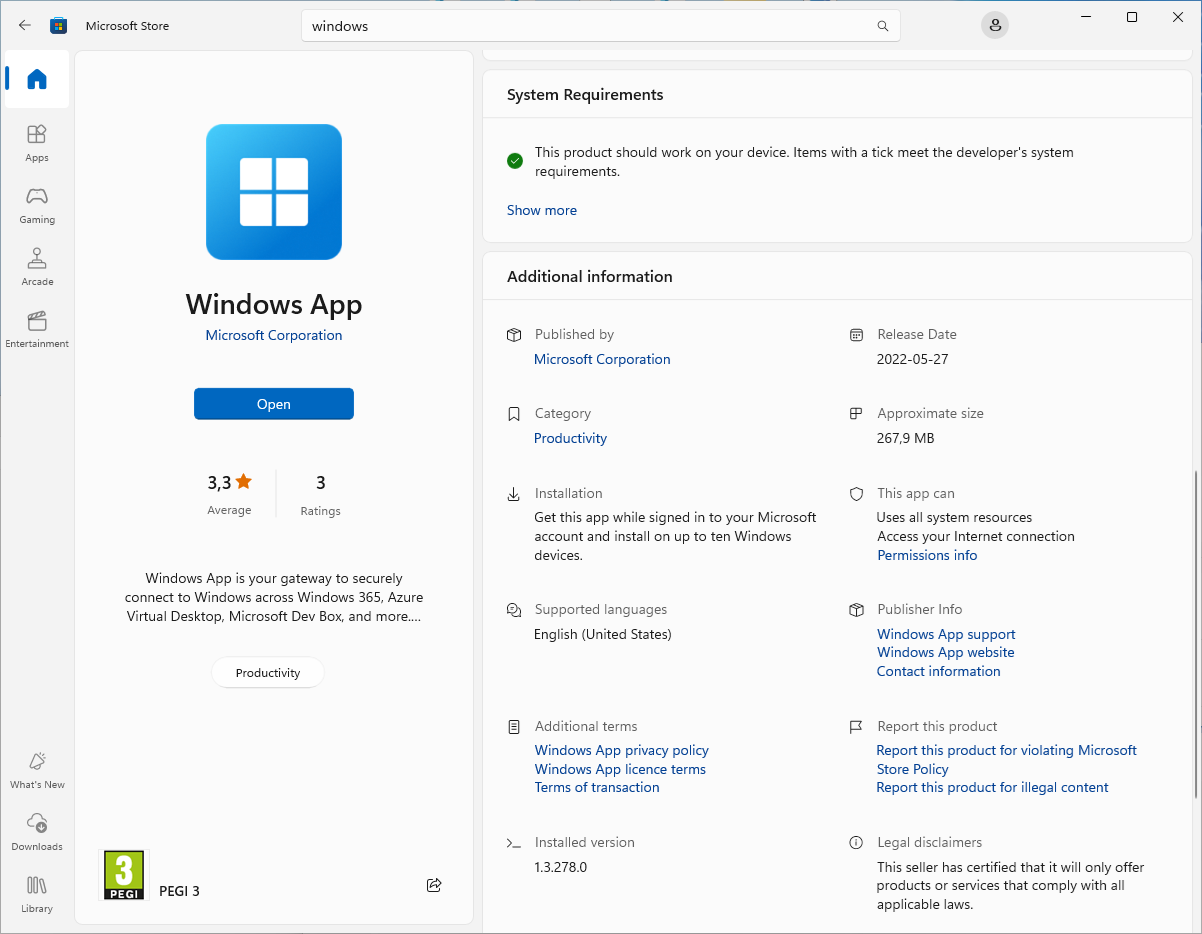Open the user account profile icon
The height and width of the screenshot is (934, 1202).
click(x=994, y=26)
